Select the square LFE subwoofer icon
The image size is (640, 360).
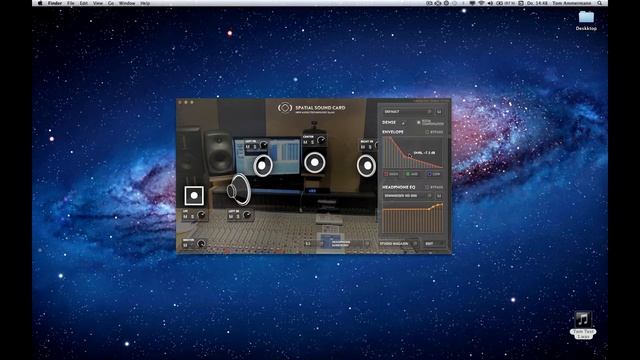pyautogui.click(x=194, y=196)
